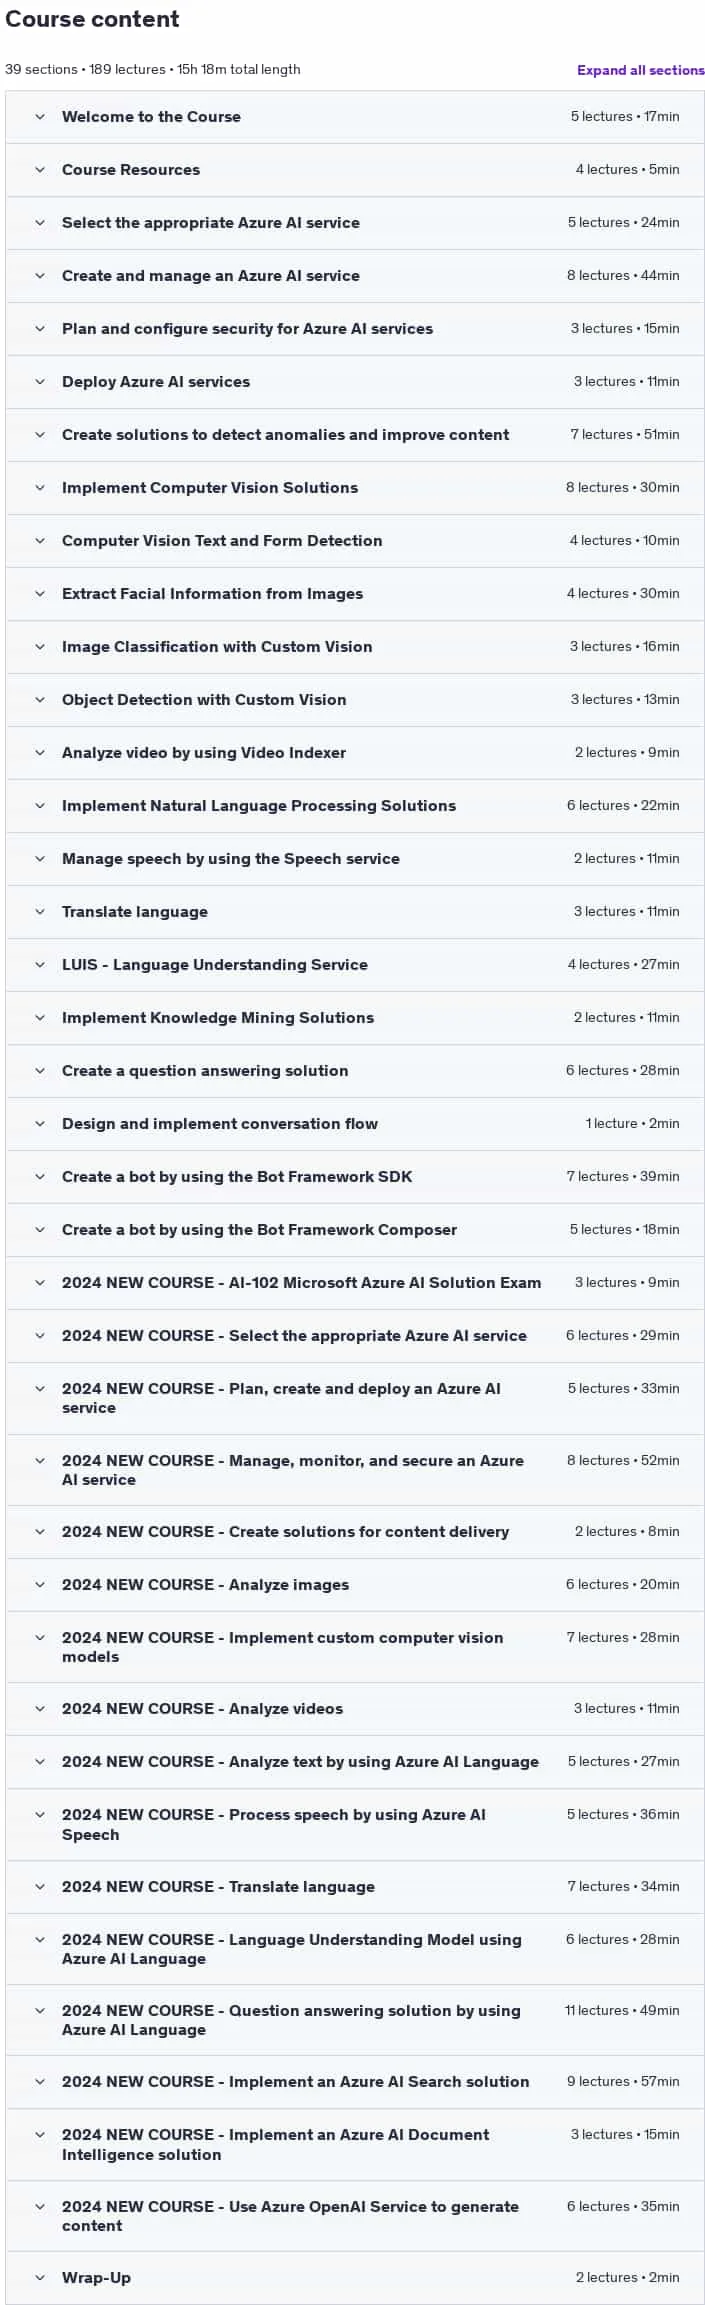Viewport: 705px width, 2305px height.
Task: Expand Extract Facial Information from Images
Action: 355,594
